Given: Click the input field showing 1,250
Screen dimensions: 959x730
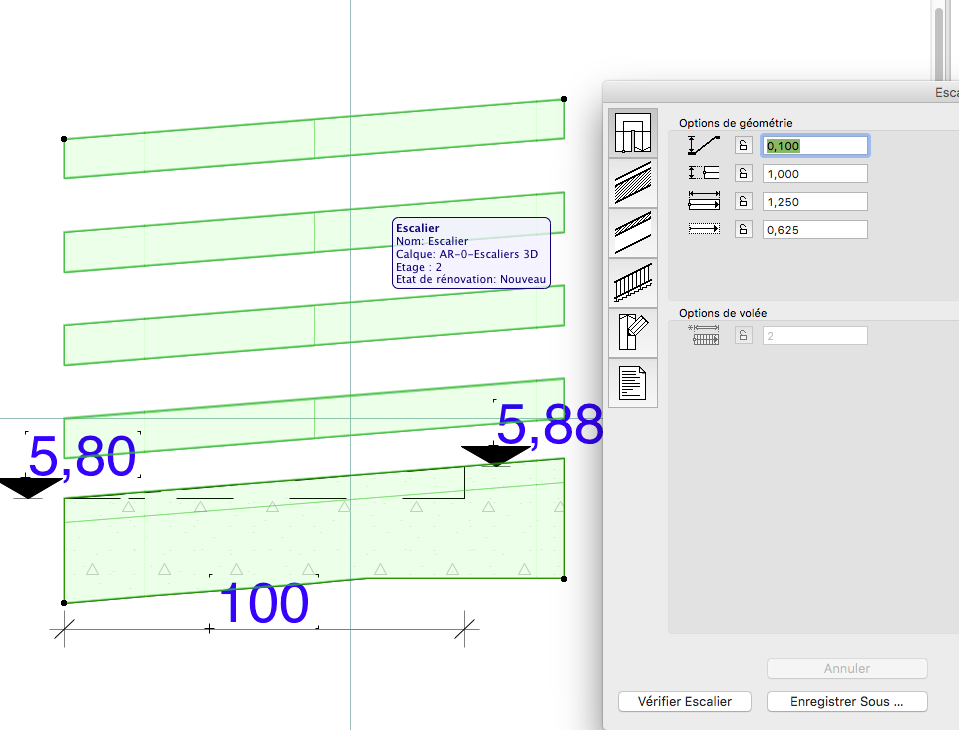Looking at the screenshot, I should pyautogui.click(x=815, y=201).
